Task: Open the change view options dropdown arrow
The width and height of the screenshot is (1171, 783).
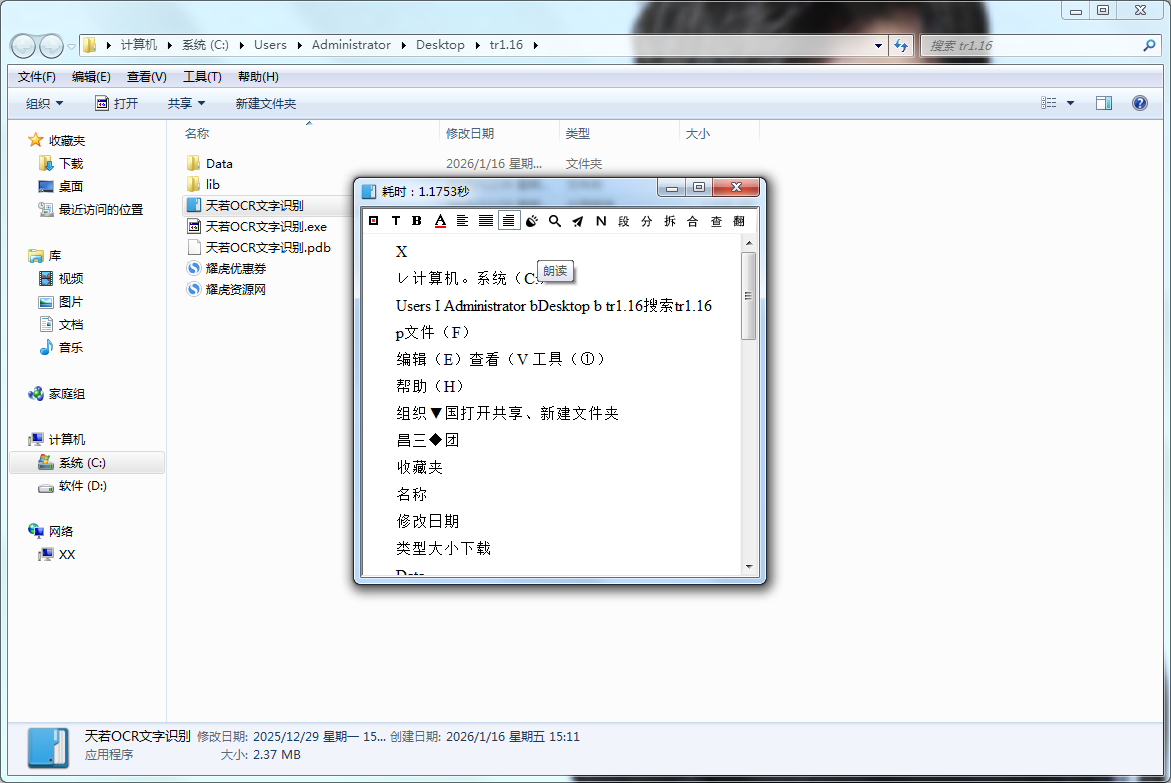Action: click(x=1071, y=103)
